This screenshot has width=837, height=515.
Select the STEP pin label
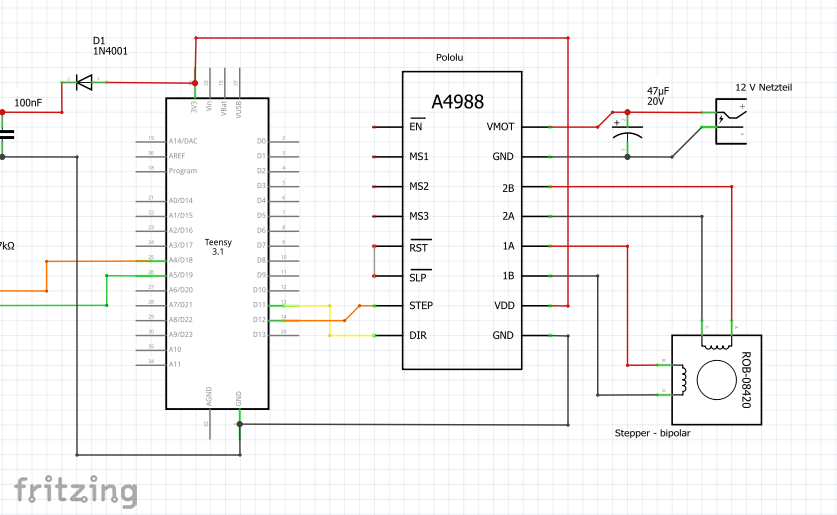pos(421,305)
